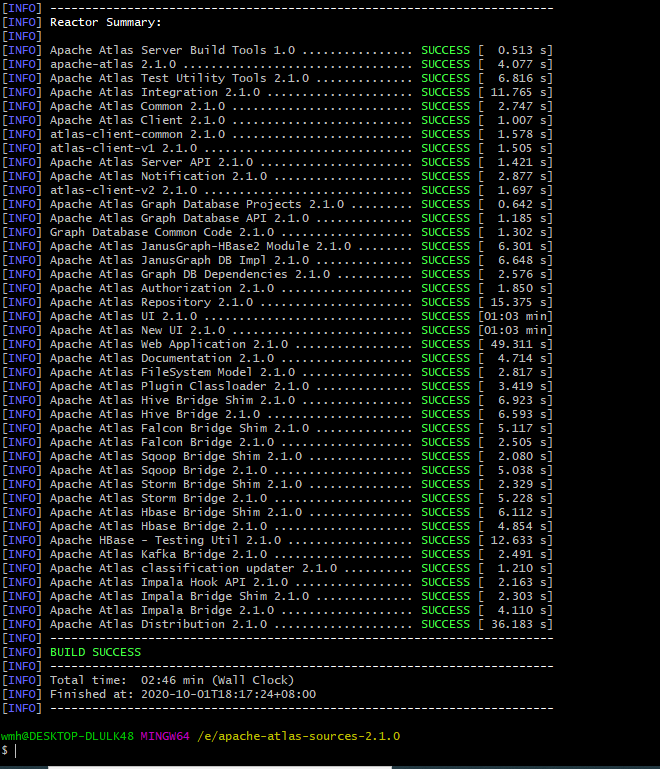Click 'Finished at: 2020-10-01T18:17:24+08:00' line
Image resolution: width=660 pixels, height=769 pixels.
click(183, 694)
